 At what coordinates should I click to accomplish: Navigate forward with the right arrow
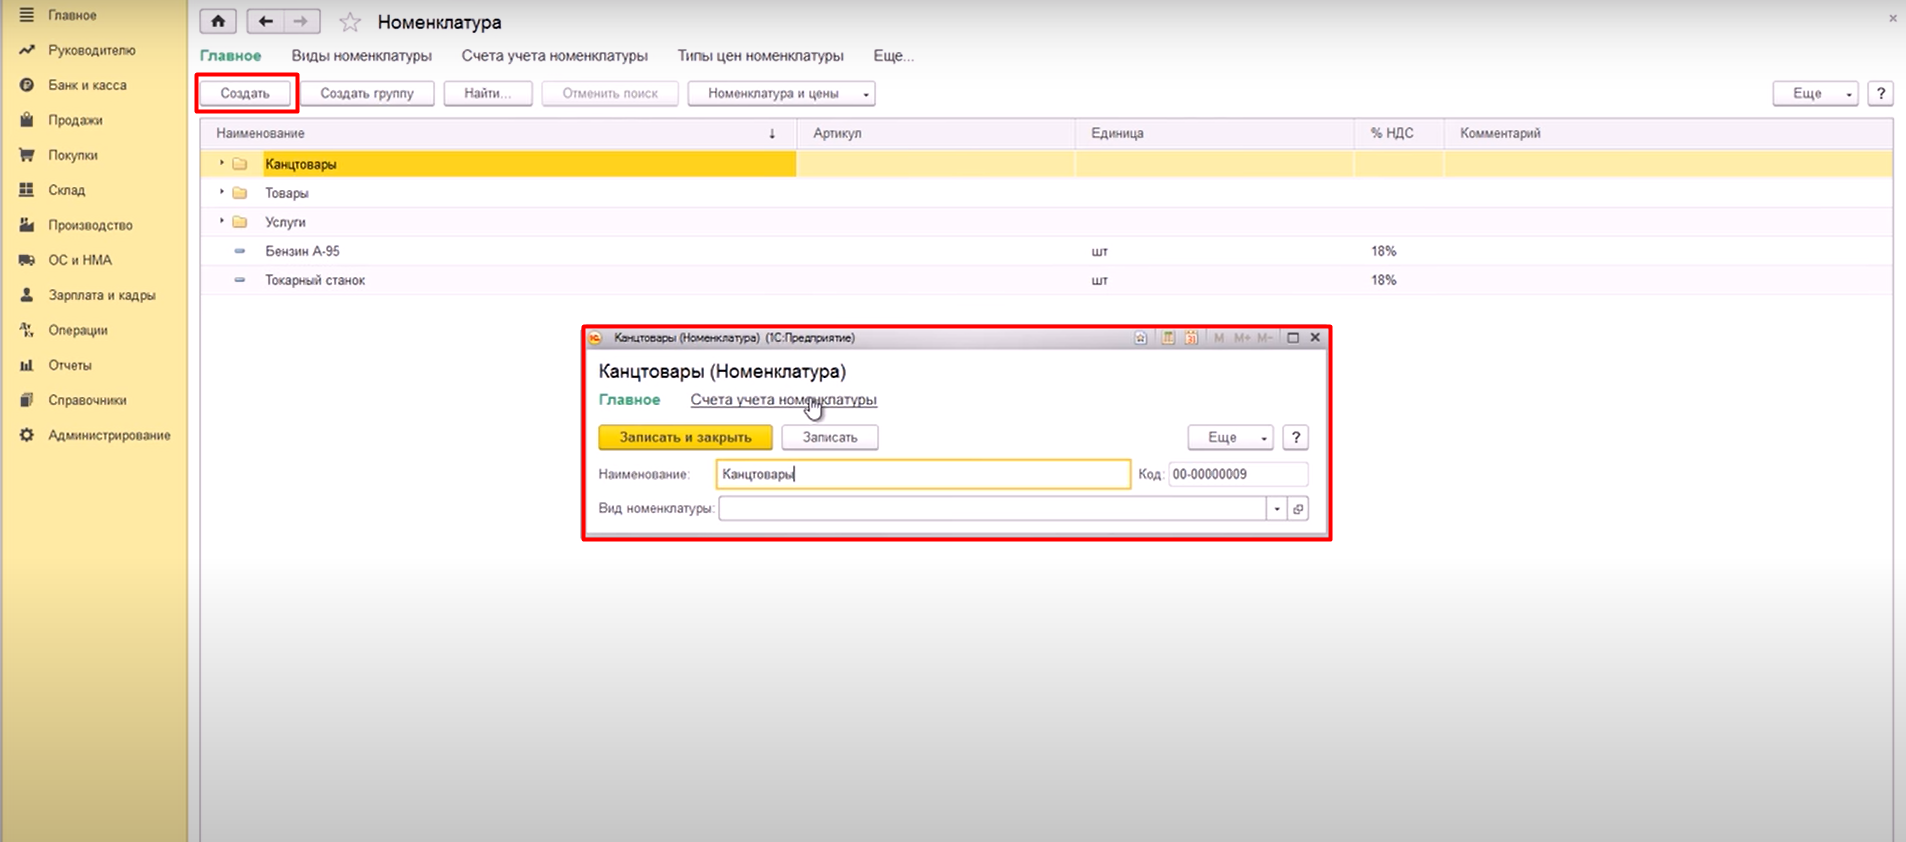click(x=301, y=21)
